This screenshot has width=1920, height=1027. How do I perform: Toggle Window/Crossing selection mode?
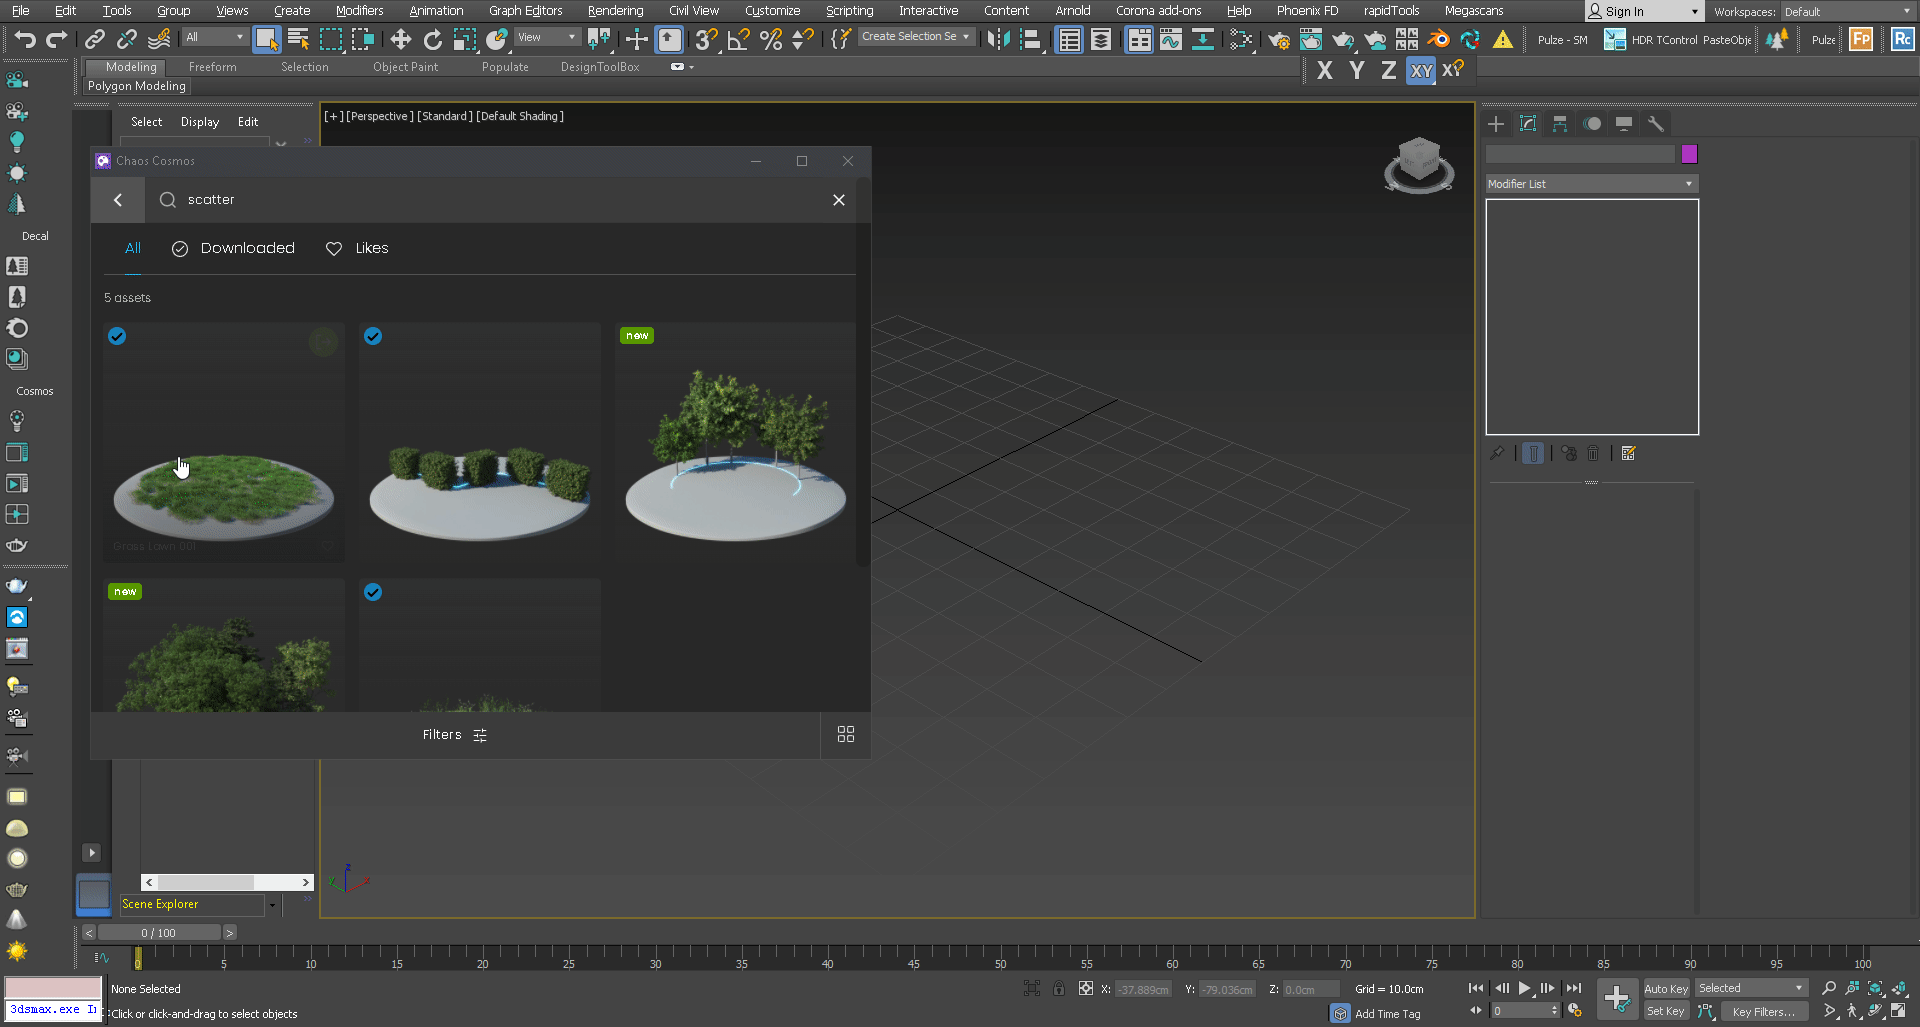click(x=362, y=39)
